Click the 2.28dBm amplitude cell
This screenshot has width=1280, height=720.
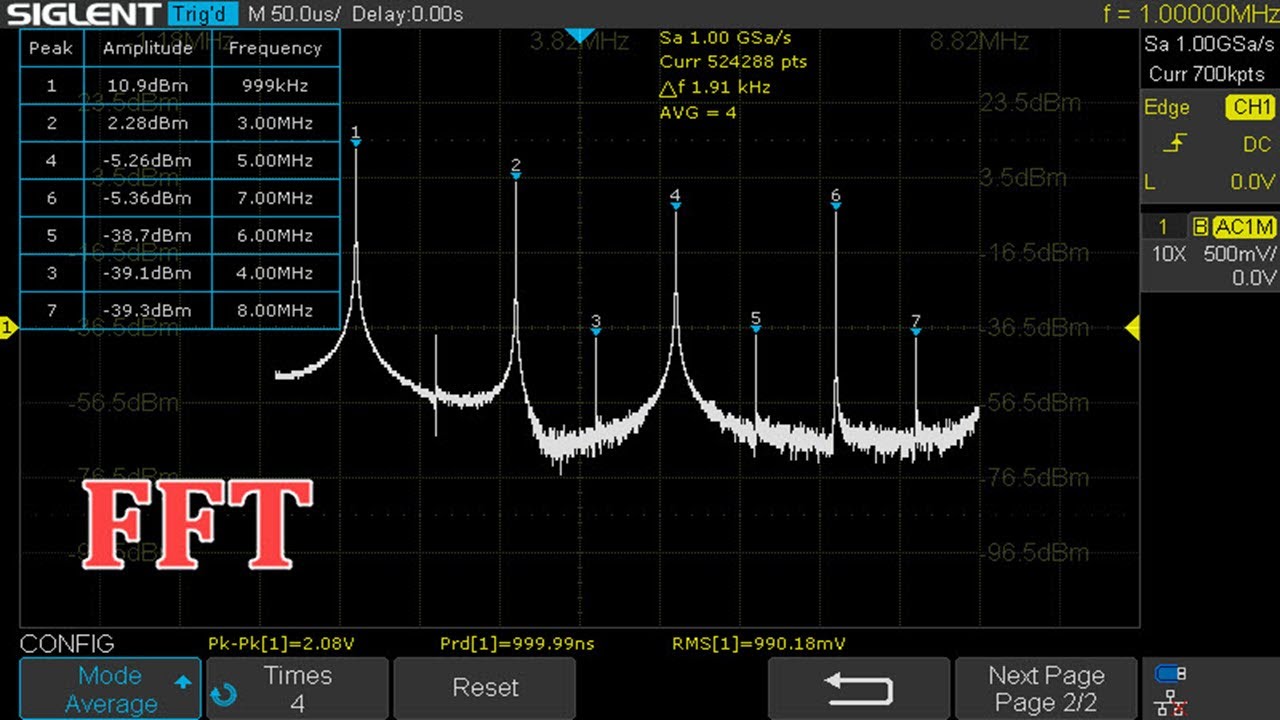coord(147,123)
